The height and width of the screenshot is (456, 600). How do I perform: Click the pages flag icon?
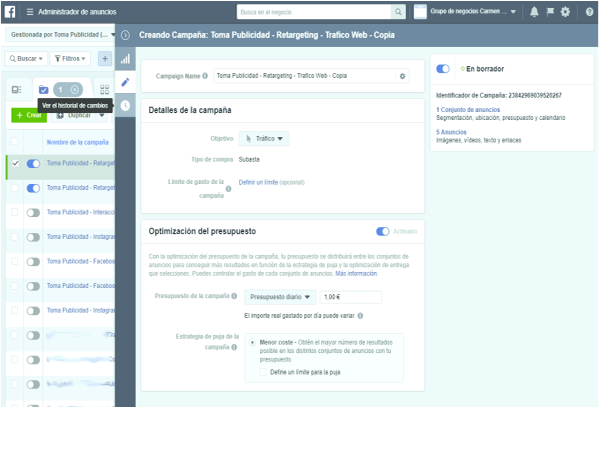tap(550, 11)
